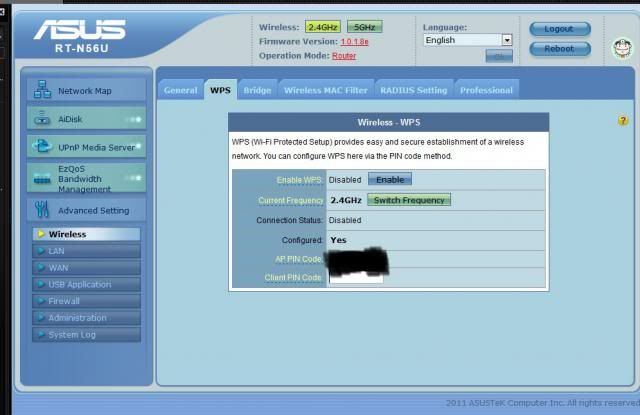Image resolution: width=640 pixels, height=415 pixels.
Task: Click the ASUS logo
Action: click(80, 30)
